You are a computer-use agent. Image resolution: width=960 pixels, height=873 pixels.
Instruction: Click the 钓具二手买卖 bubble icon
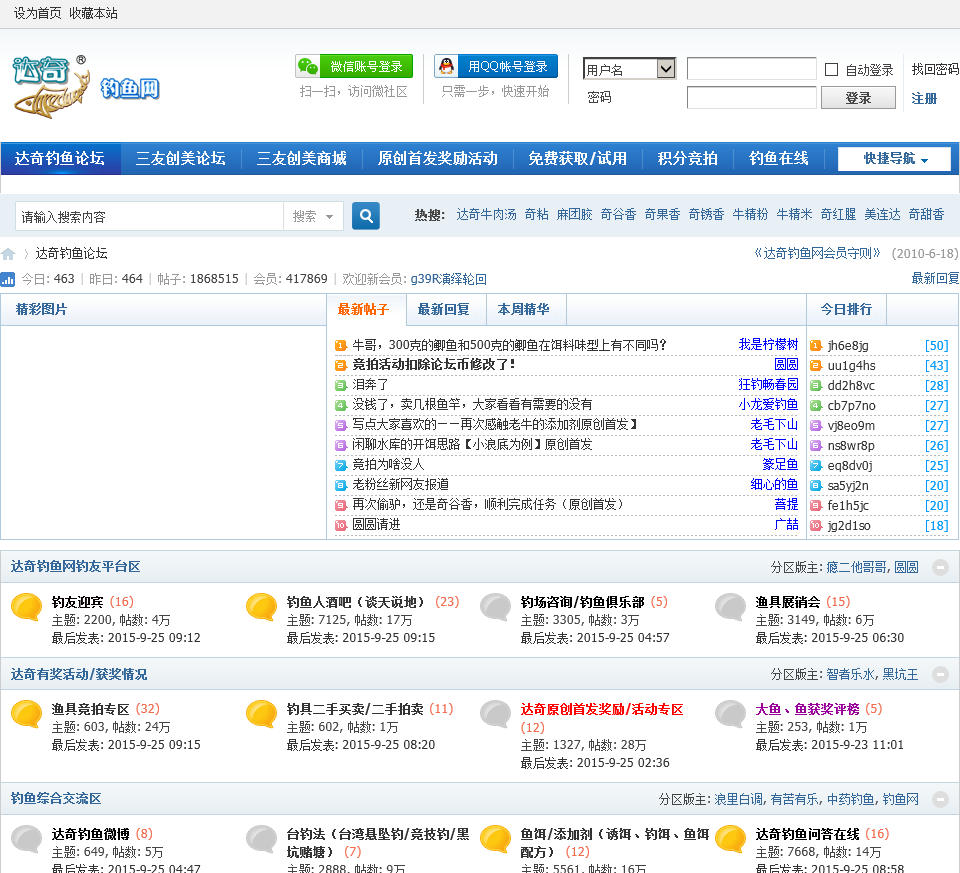click(x=261, y=714)
